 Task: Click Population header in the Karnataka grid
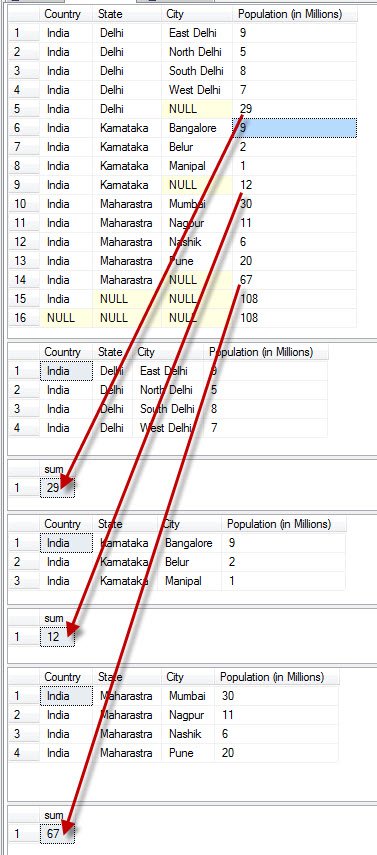284,524
